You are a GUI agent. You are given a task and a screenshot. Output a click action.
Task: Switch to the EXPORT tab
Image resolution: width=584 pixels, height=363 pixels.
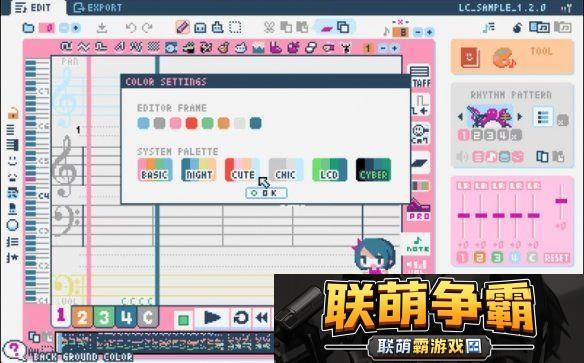point(98,8)
